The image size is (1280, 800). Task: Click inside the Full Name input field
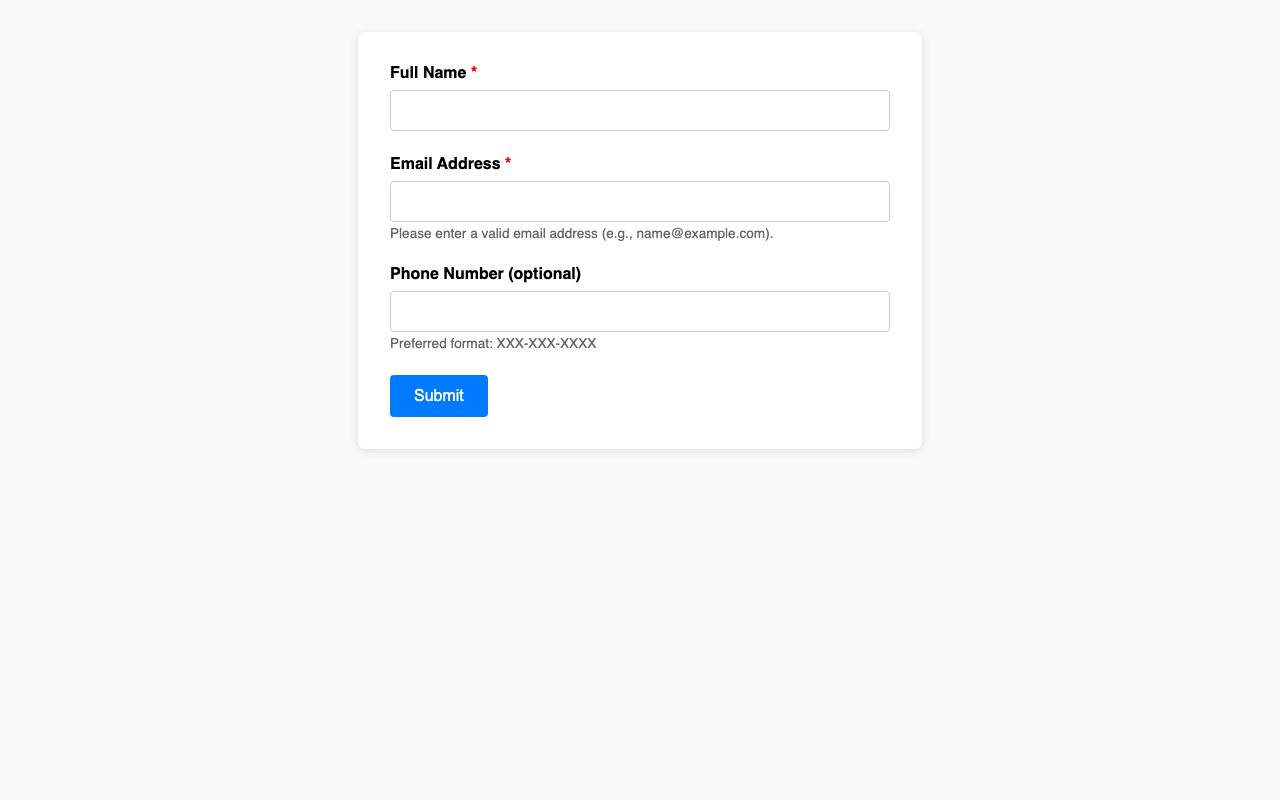pyautogui.click(x=640, y=110)
